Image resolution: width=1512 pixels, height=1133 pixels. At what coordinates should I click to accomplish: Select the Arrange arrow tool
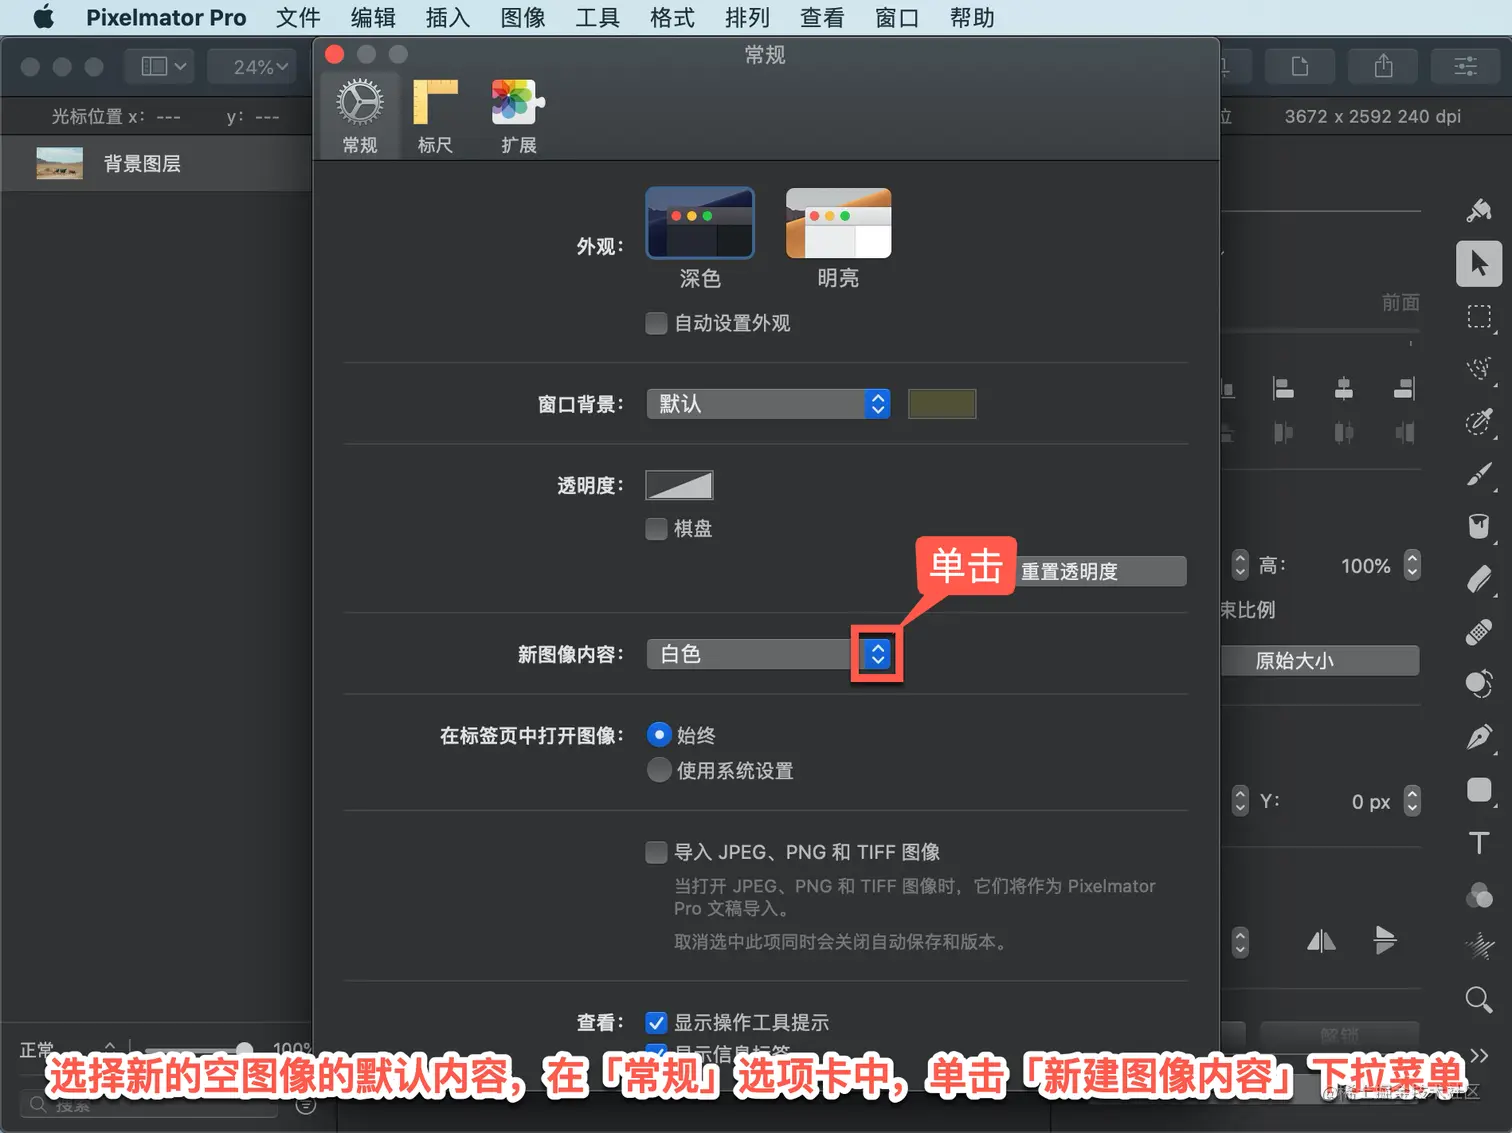pos(1479,264)
